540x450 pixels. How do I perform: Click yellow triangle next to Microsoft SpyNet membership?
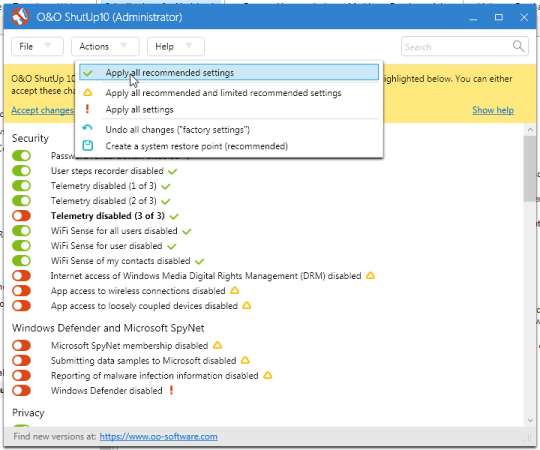click(x=217, y=345)
